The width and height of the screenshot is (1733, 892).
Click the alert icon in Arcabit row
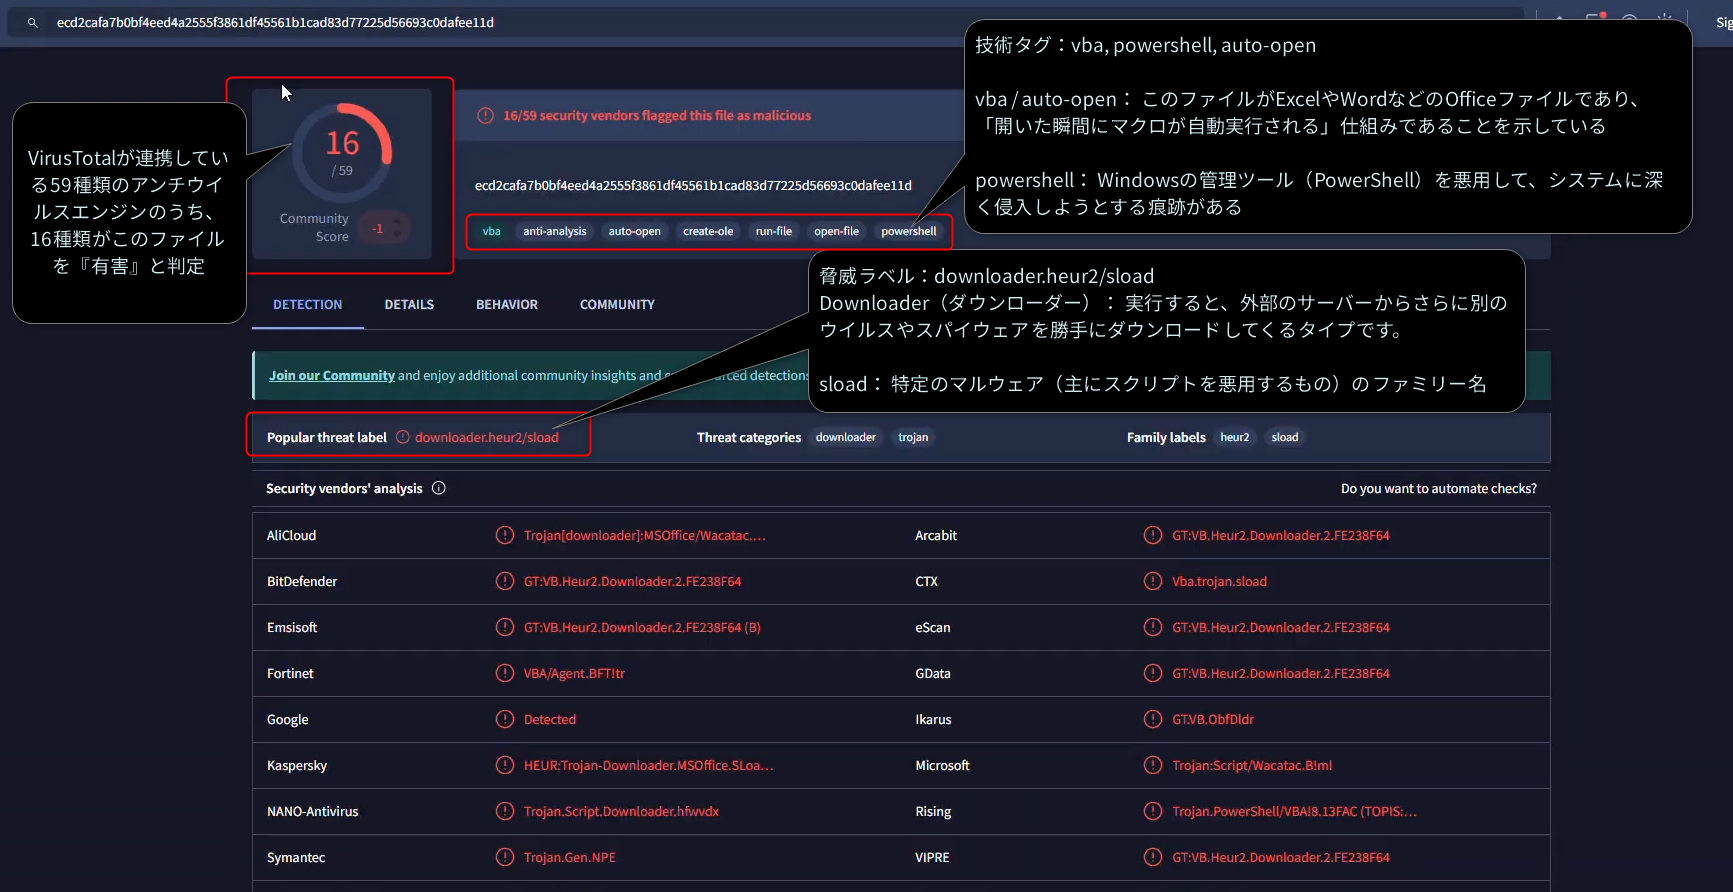click(1153, 535)
